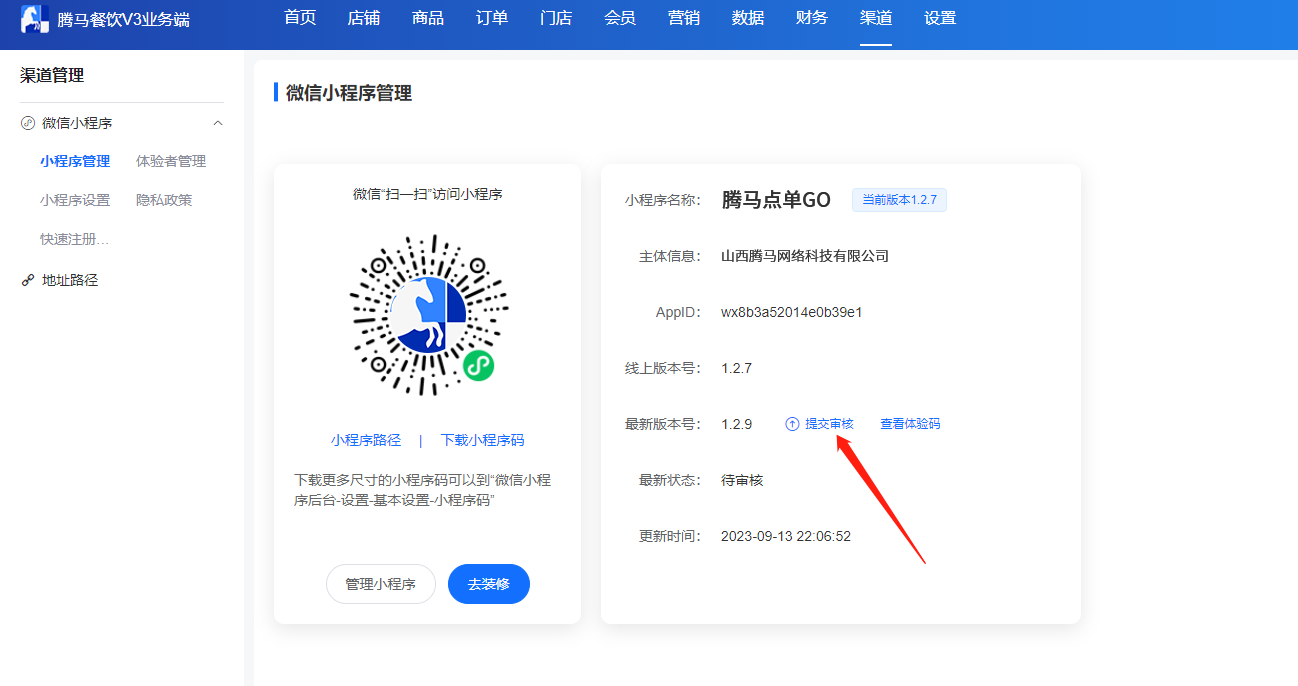
Task: Click the 管理小程序 button
Action: (381, 584)
